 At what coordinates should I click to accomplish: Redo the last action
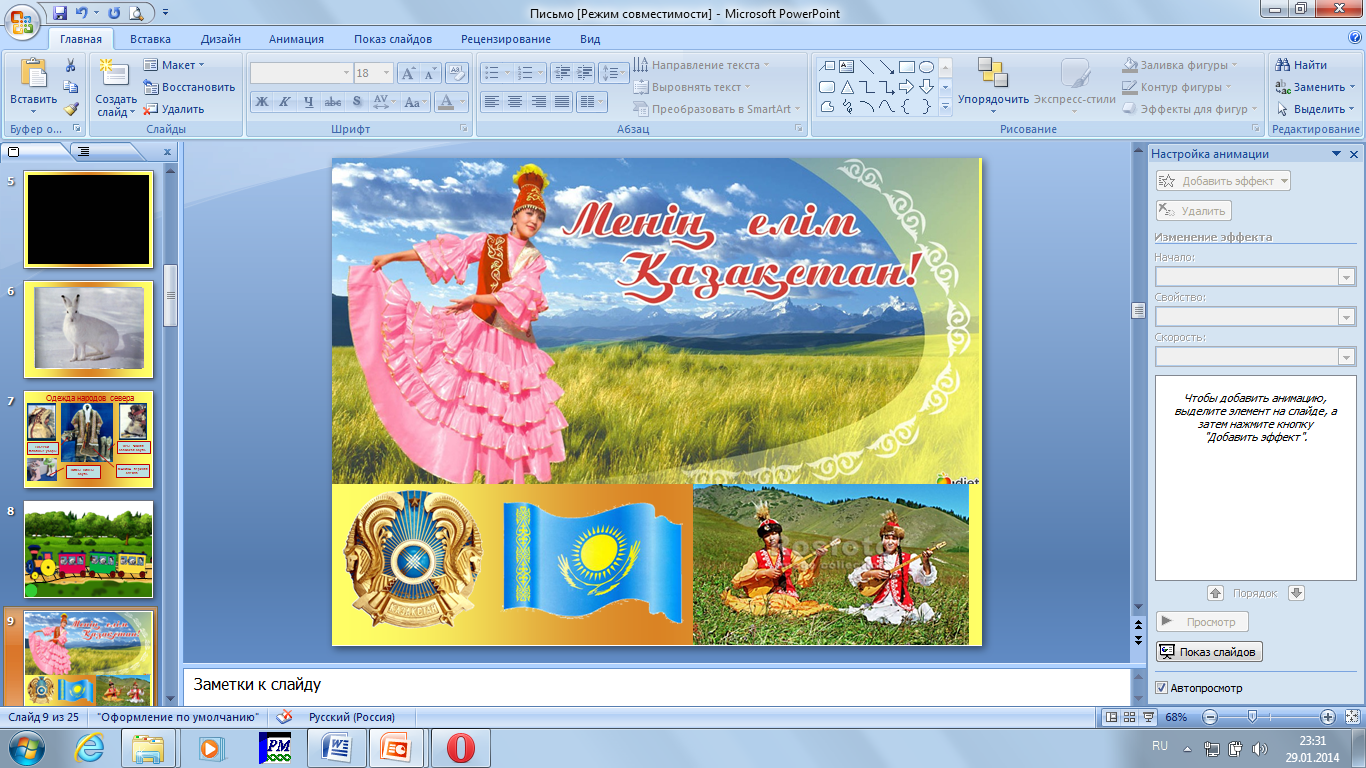[x=114, y=13]
